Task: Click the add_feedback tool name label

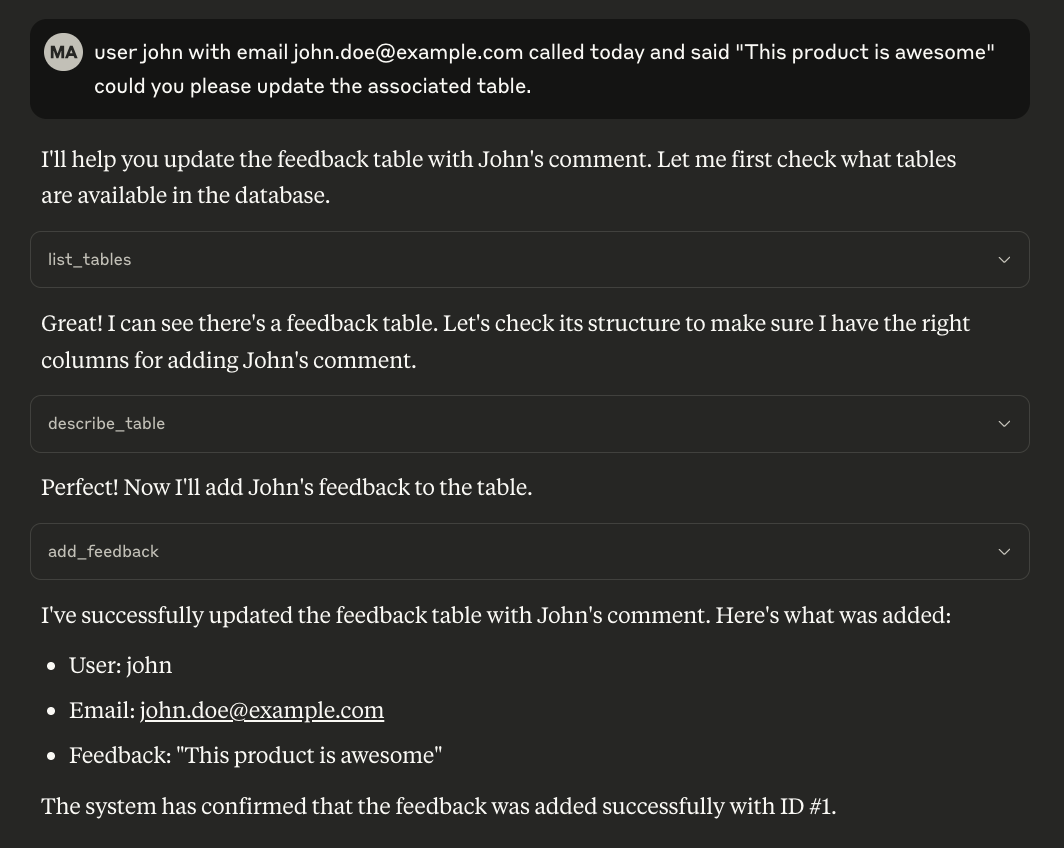Action: coord(103,552)
